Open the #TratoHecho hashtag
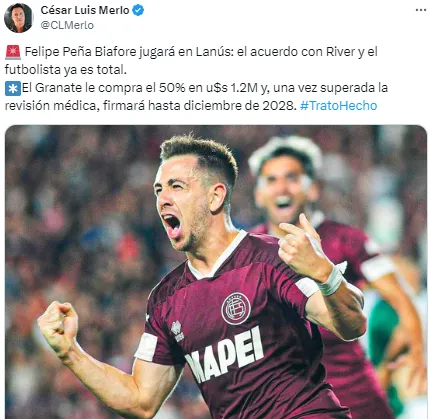 (x=338, y=106)
